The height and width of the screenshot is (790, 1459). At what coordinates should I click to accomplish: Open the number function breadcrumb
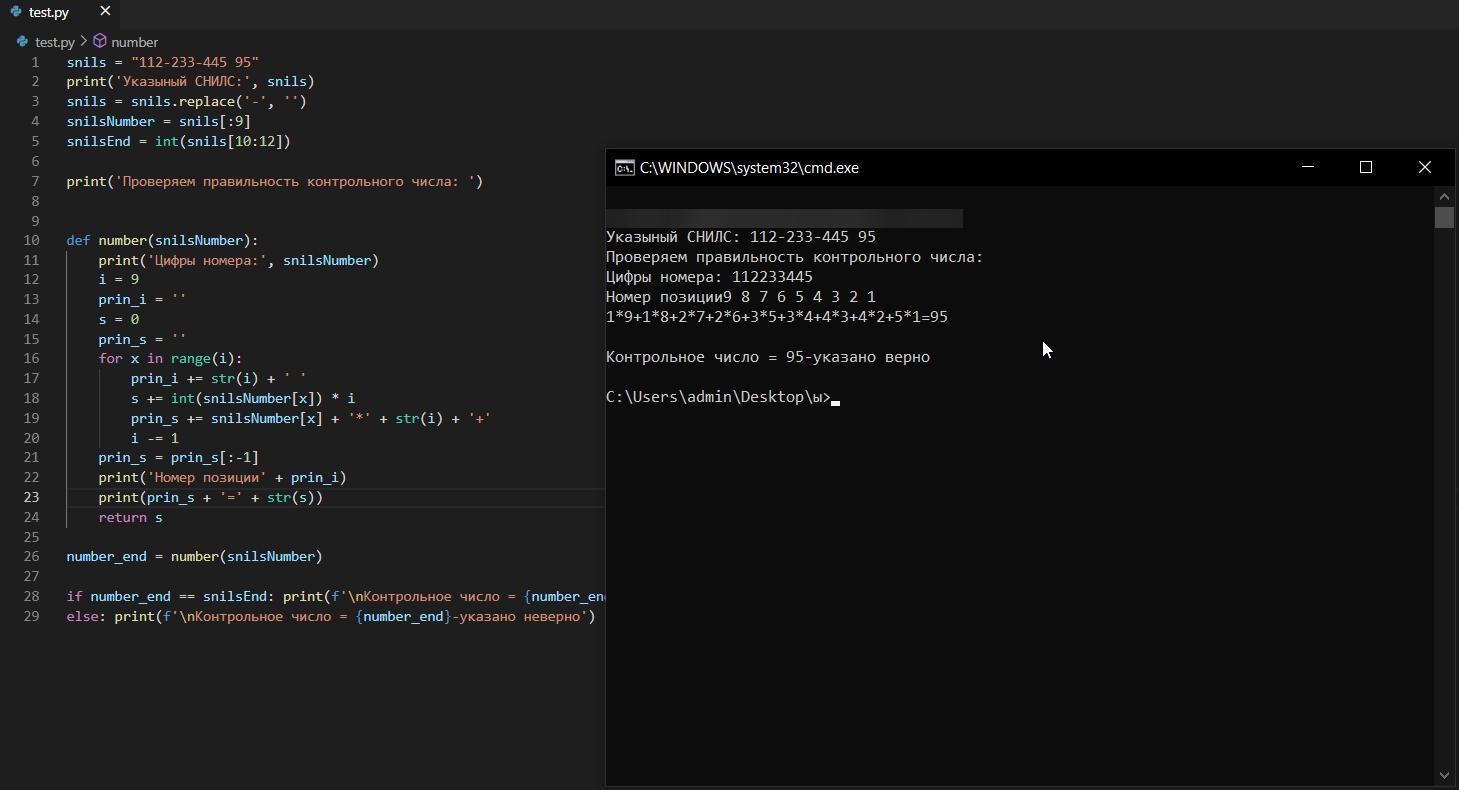pos(134,42)
